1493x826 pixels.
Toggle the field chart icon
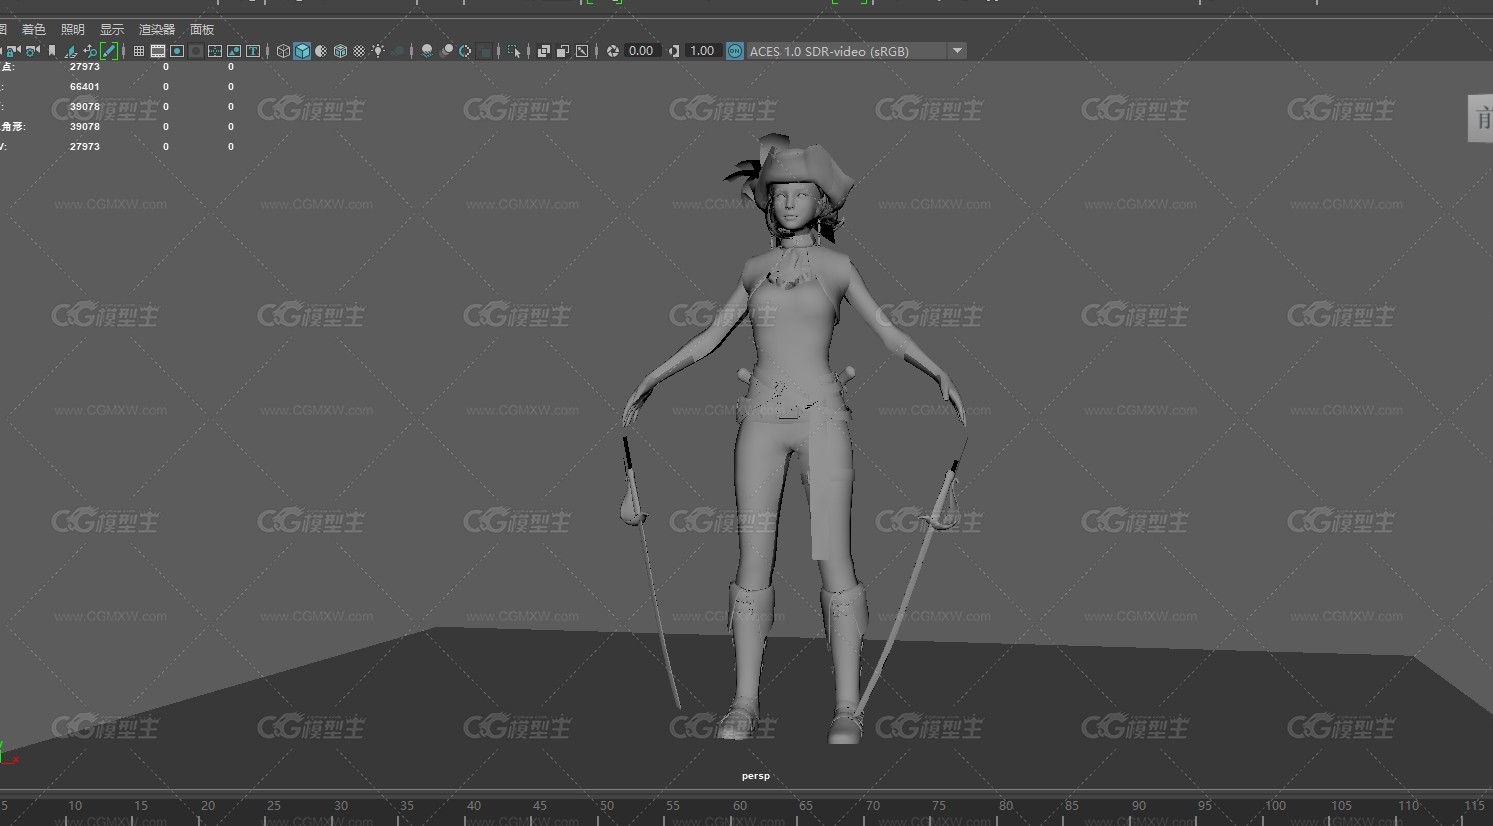[215, 51]
